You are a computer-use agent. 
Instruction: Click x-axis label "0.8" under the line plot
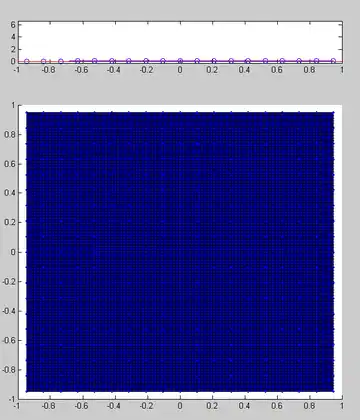tap(309, 70)
